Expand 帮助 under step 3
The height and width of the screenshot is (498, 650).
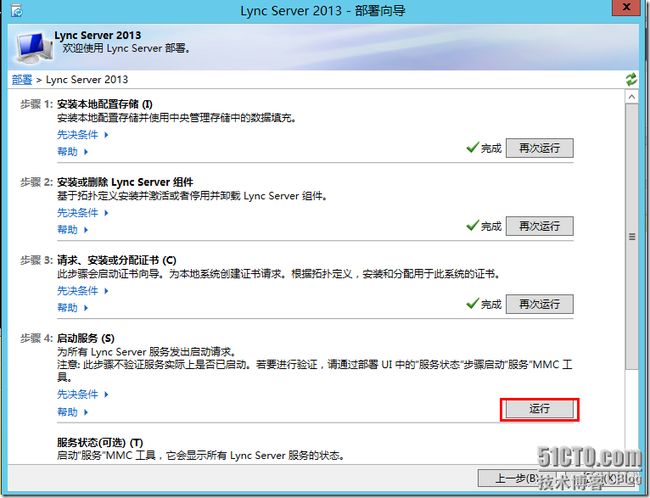click(73, 307)
